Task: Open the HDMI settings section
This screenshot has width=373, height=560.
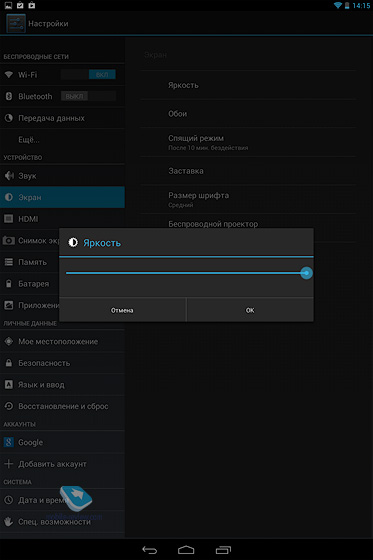Action: coord(62,219)
